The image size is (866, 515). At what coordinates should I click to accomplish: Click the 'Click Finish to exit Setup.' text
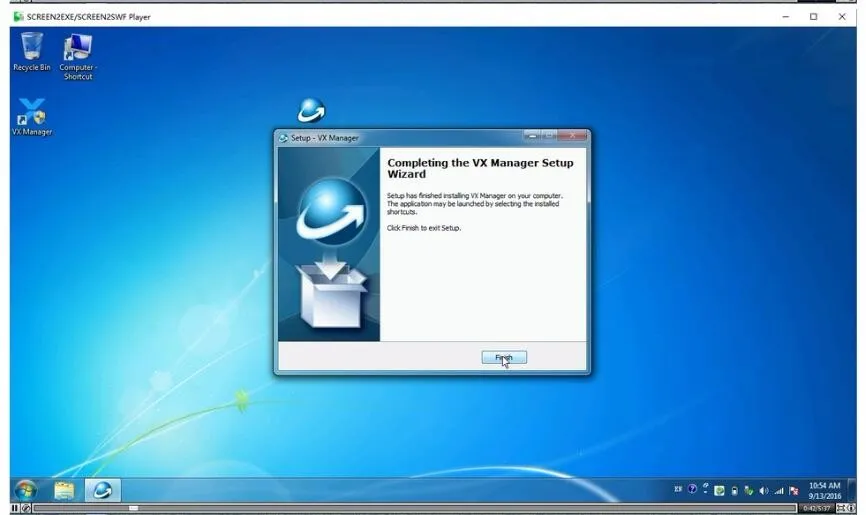point(424,228)
